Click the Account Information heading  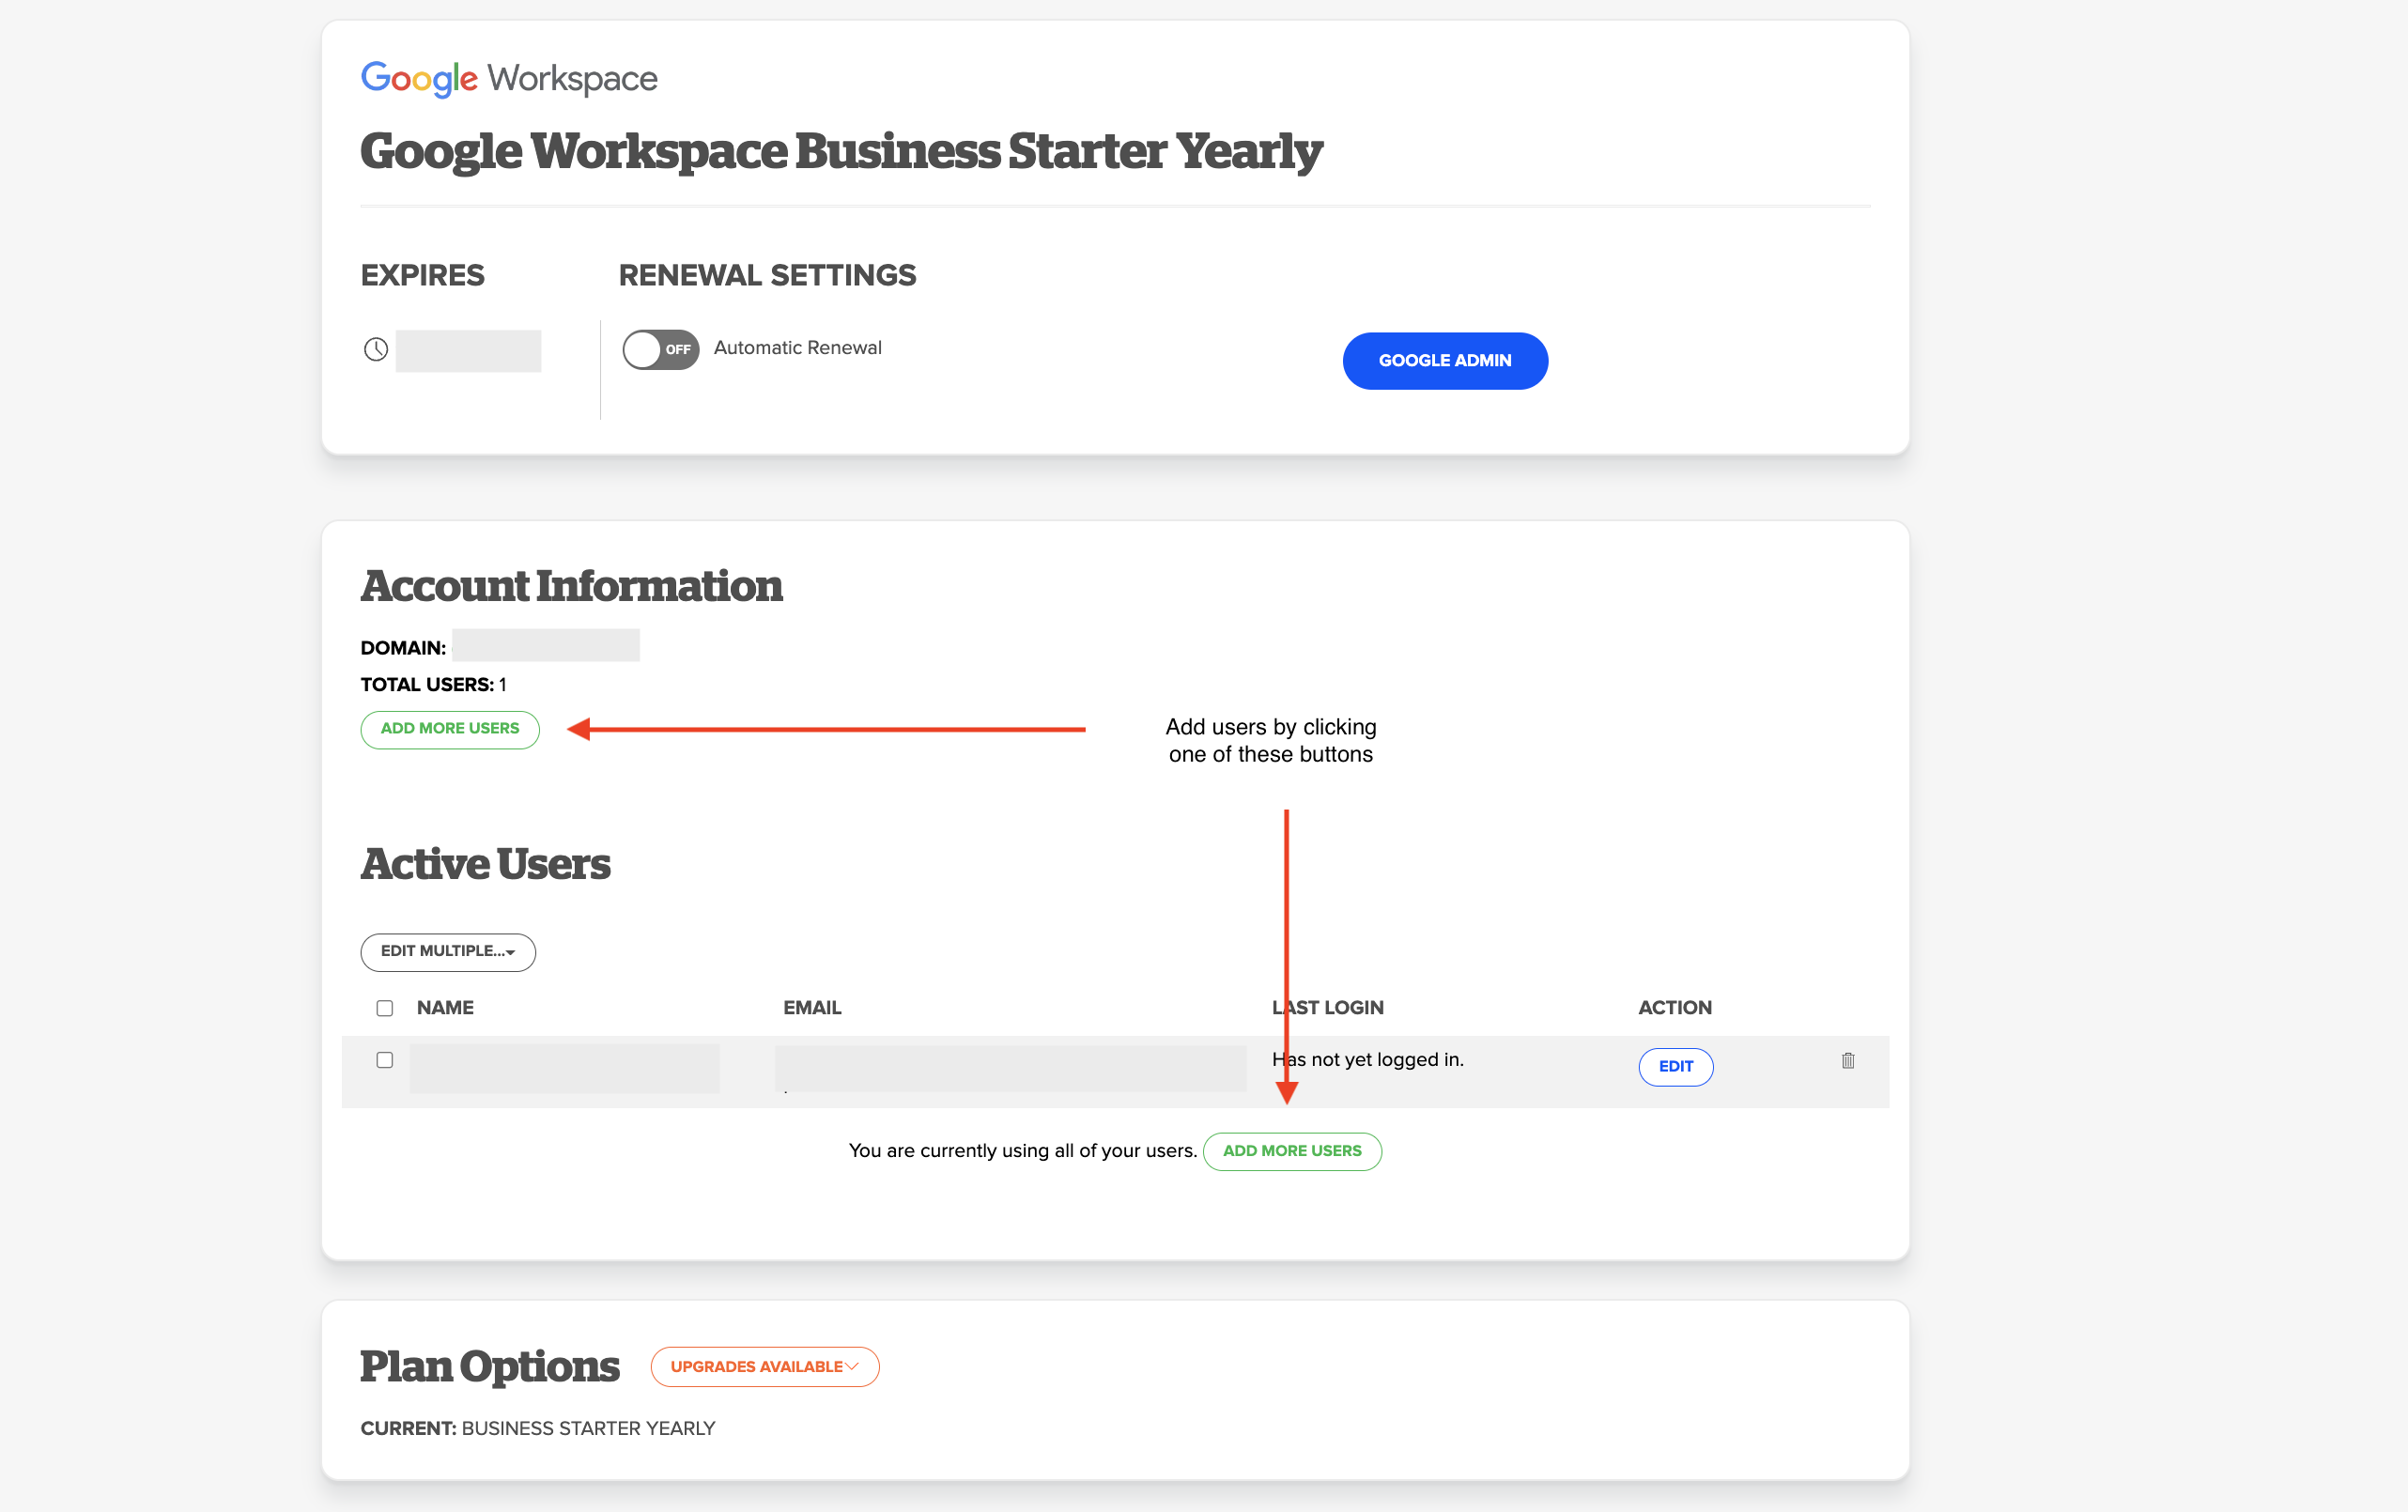pos(572,585)
